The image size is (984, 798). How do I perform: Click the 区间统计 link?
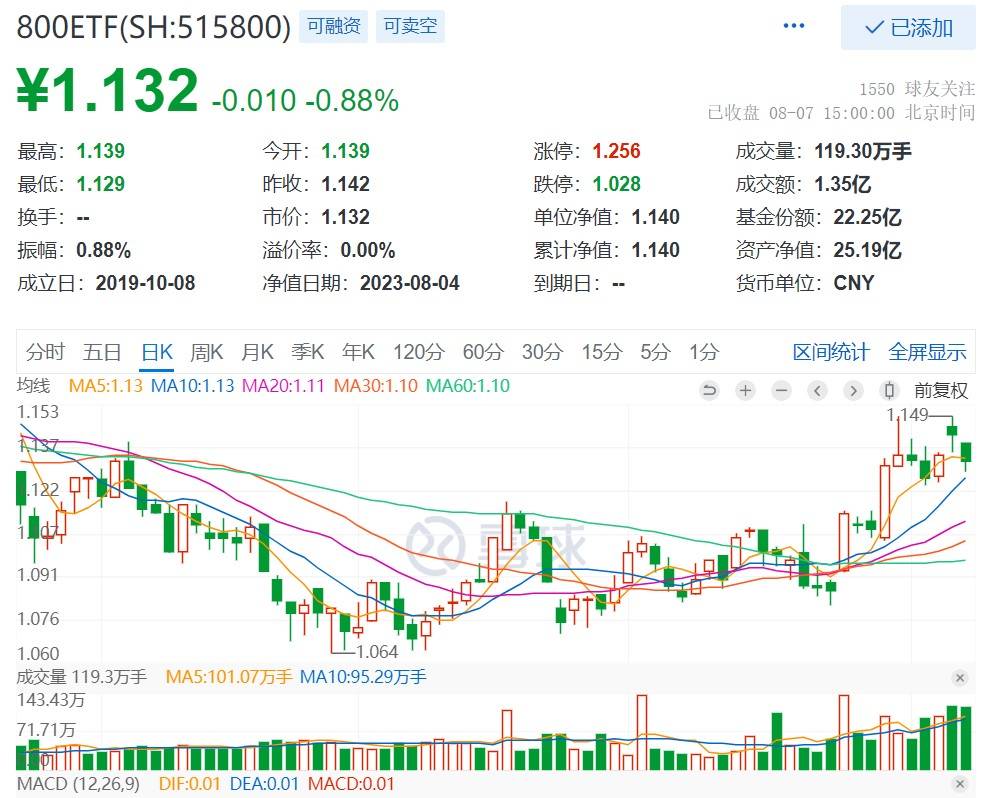tap(831, 352)
